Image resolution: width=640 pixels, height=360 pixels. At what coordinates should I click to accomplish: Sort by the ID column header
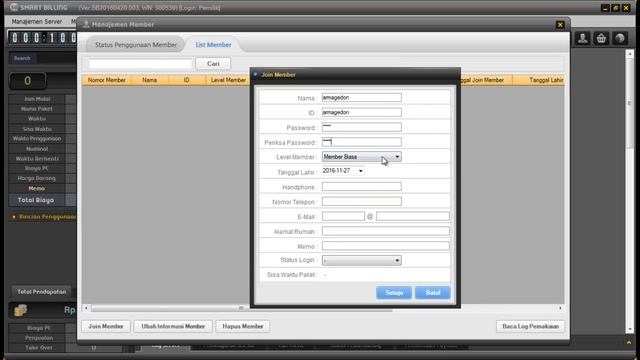coord(187,80)
